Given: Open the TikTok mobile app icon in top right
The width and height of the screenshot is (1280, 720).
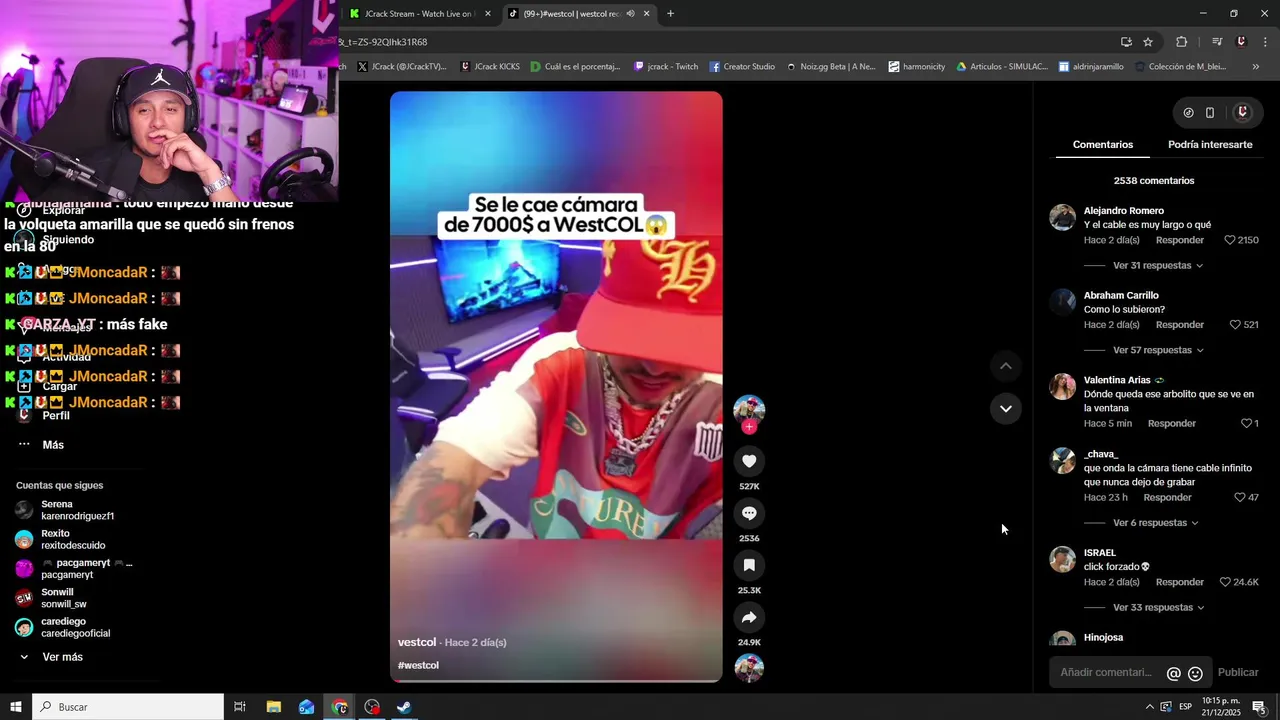Looking at the screenshot, I should [x=1210, y=113].
